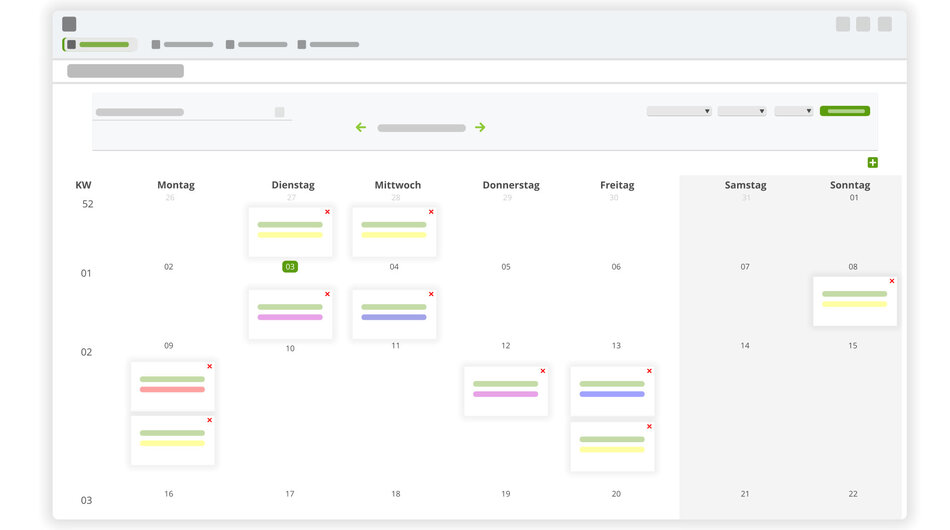This screenshot has height=530, width=950.
Task: Click the 'Samstag' column header
Action: [x=745, y=185]
